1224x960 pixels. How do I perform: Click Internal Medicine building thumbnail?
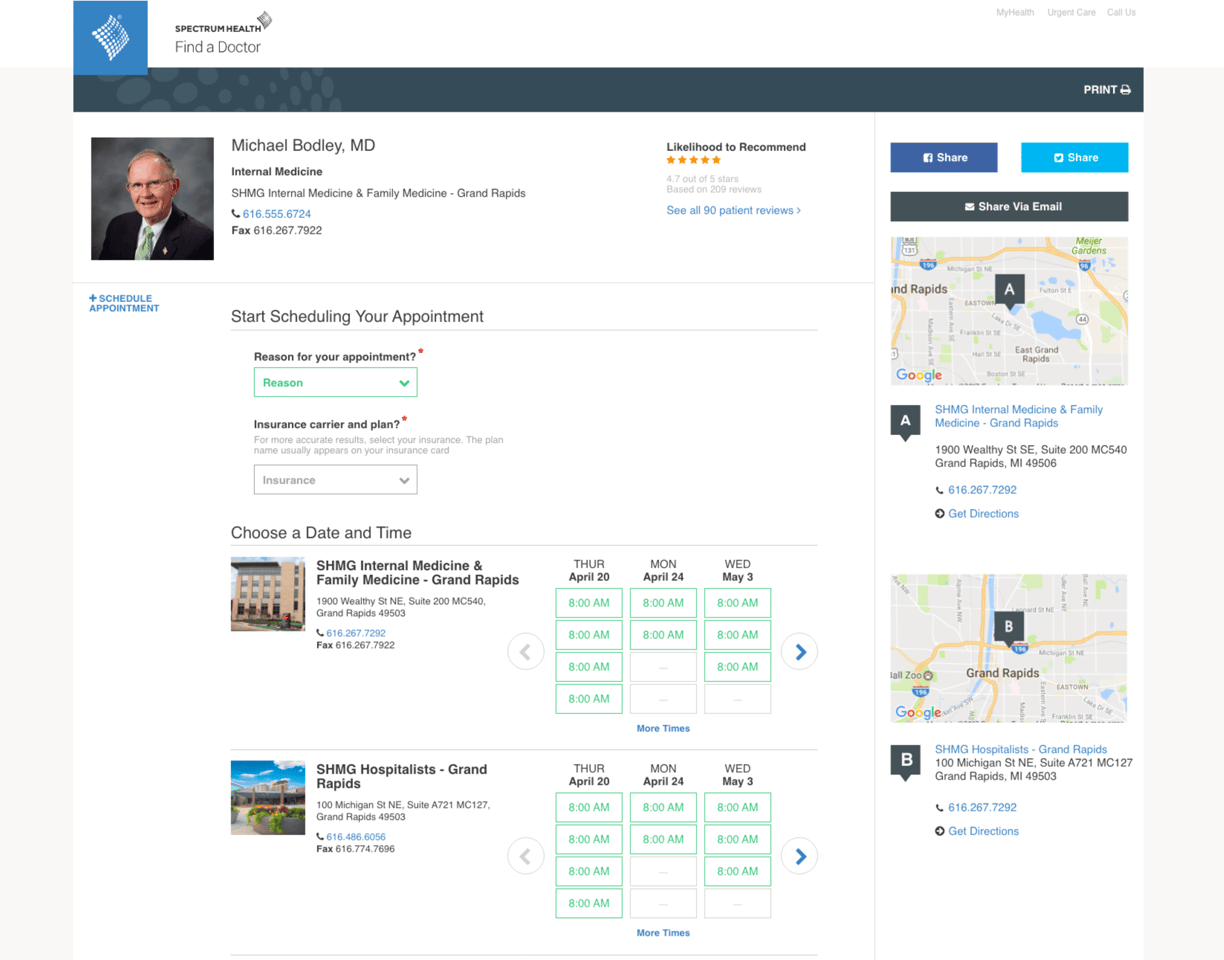click(268, 594)
